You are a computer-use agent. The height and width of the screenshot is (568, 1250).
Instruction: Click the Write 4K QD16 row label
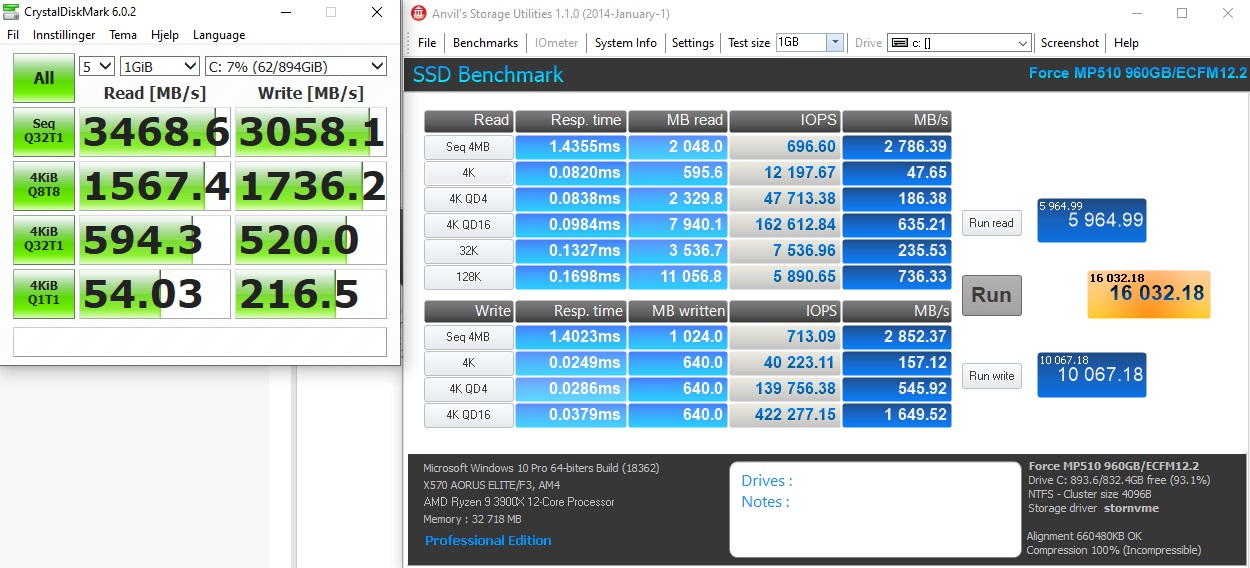[469, 415]
